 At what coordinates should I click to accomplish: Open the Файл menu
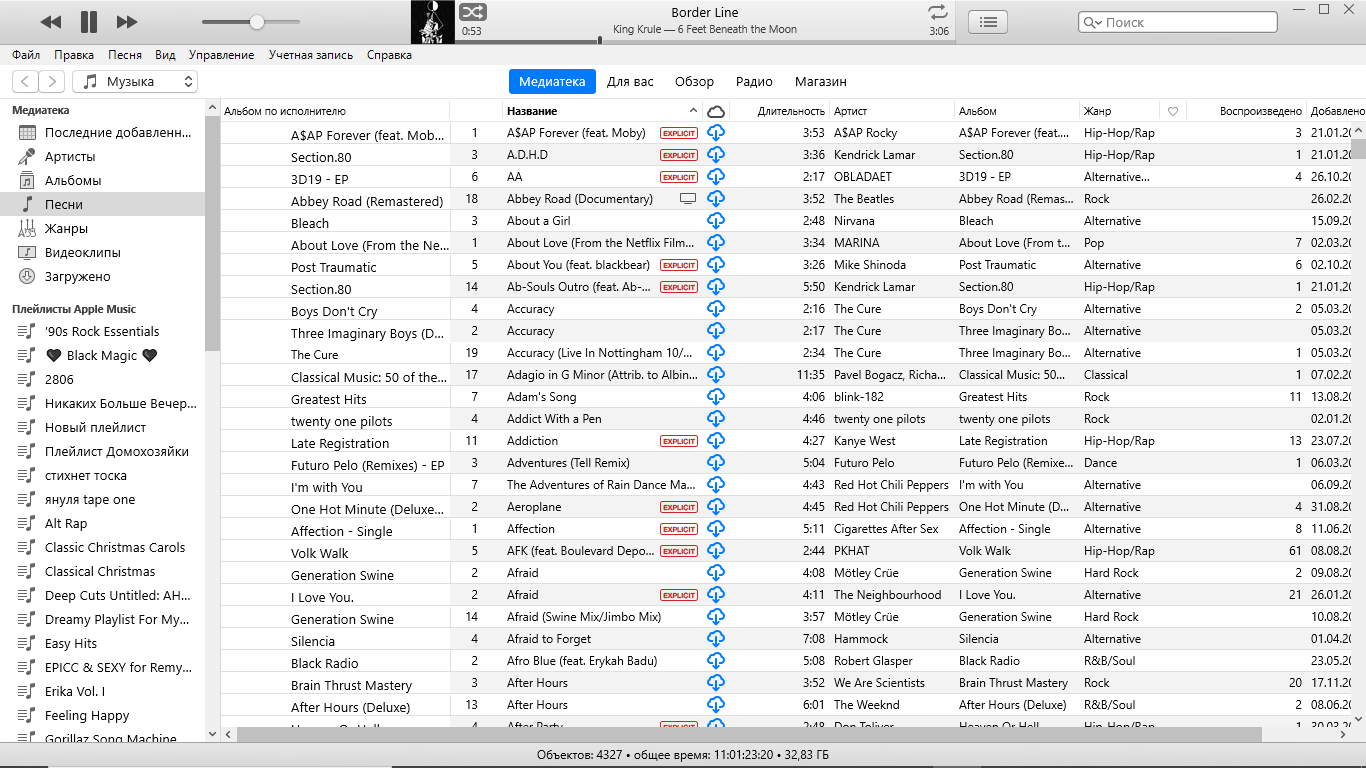click(26, 55)
